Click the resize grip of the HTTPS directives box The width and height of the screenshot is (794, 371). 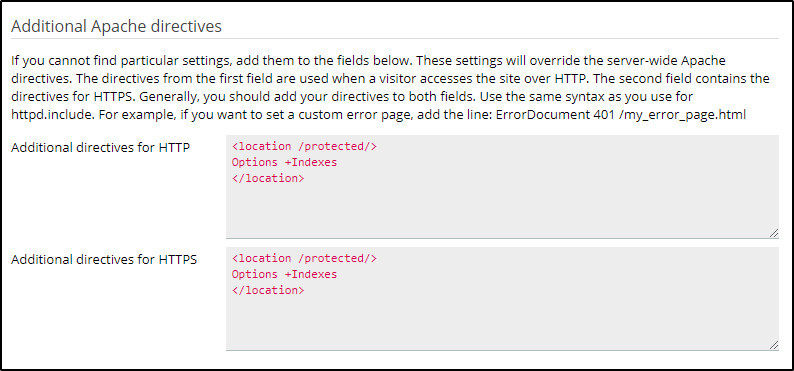point(774,345)
